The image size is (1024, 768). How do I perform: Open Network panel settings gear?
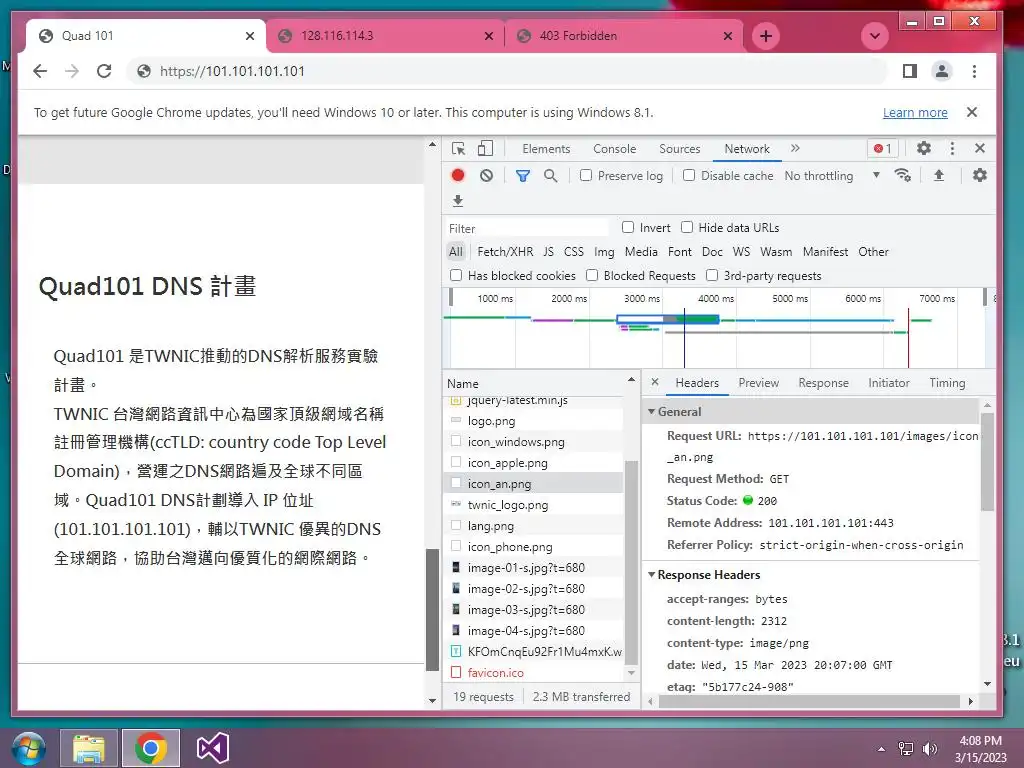pyautogui.click(x=980, y=175)
